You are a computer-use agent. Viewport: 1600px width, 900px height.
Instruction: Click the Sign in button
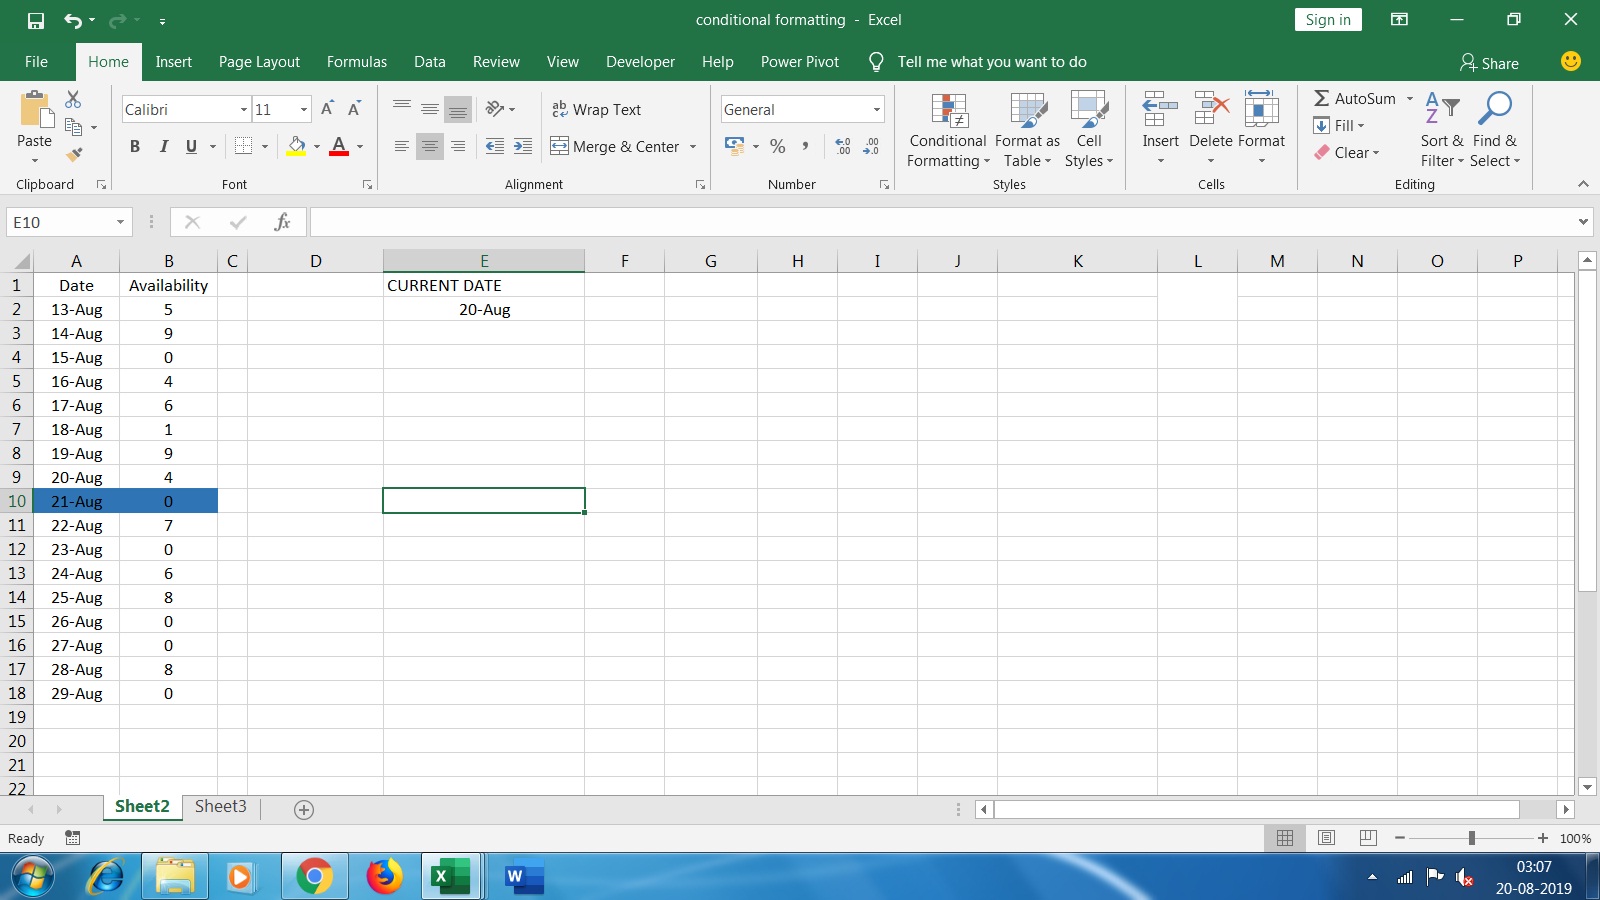[1327, 19]
